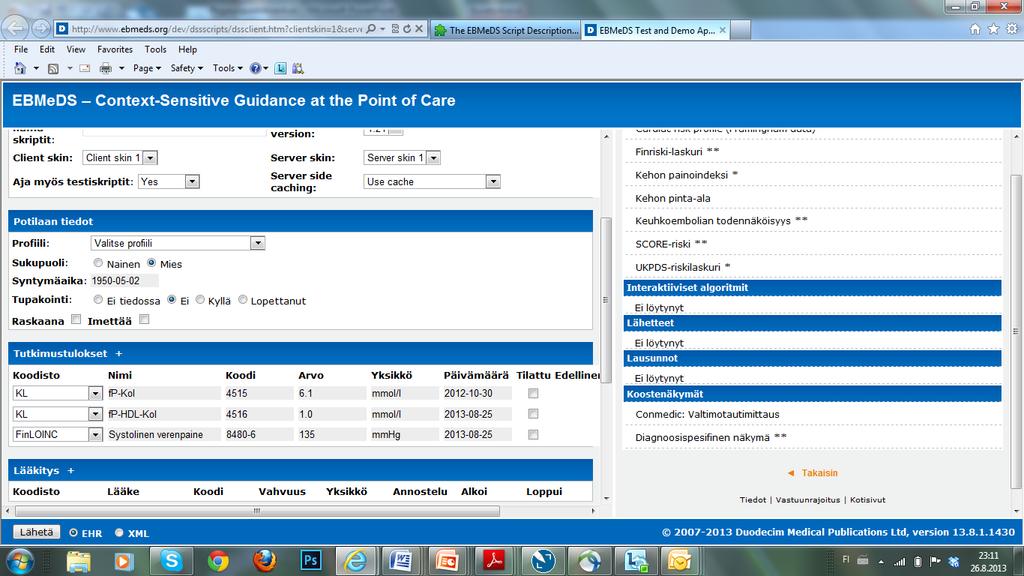Open the Kotisivut footer link
This screenshot has height=576, width=1024.
click(x=868, y=500)
